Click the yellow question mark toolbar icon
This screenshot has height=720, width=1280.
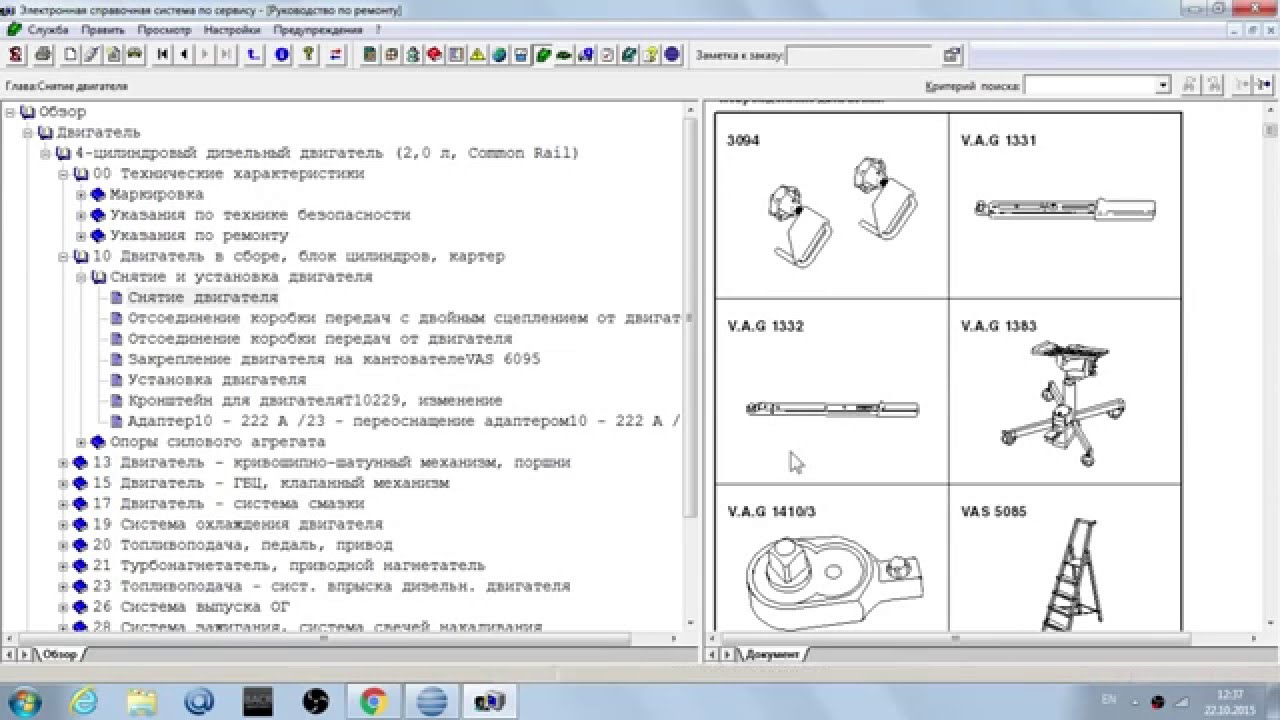click(x=651, y=54)
